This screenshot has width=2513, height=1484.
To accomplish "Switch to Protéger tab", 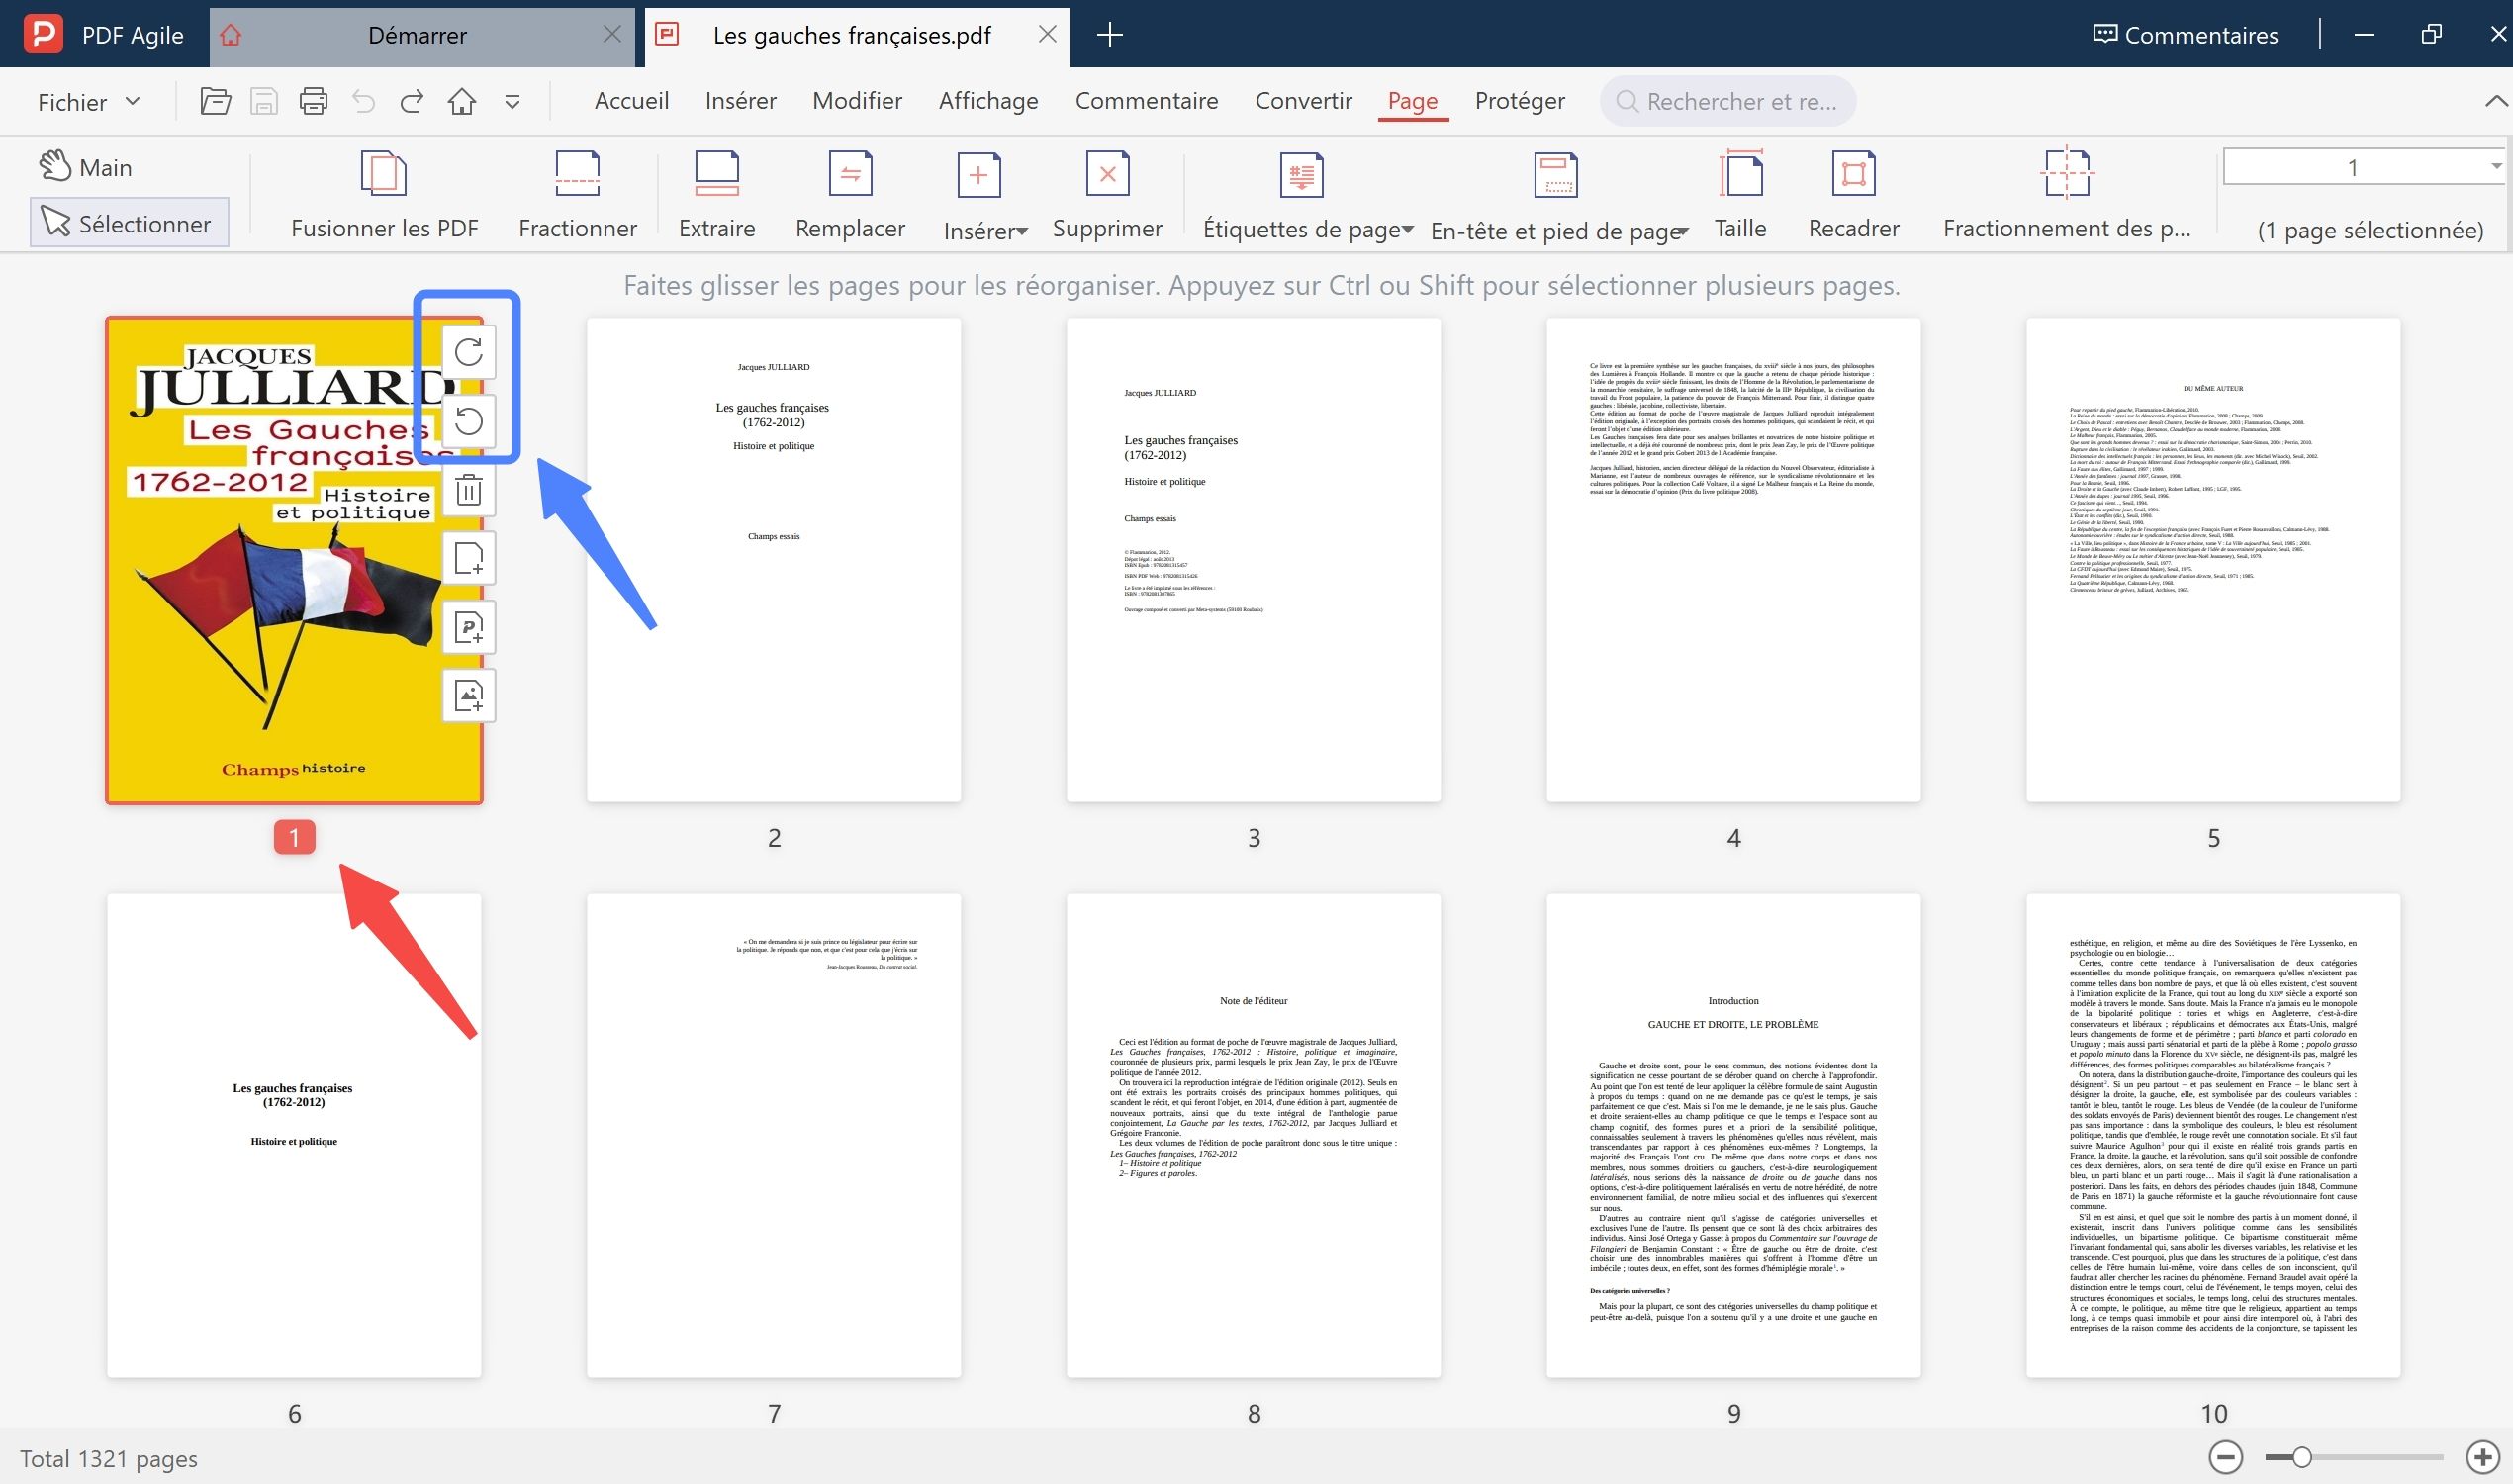I will (x=1520, y=101).
